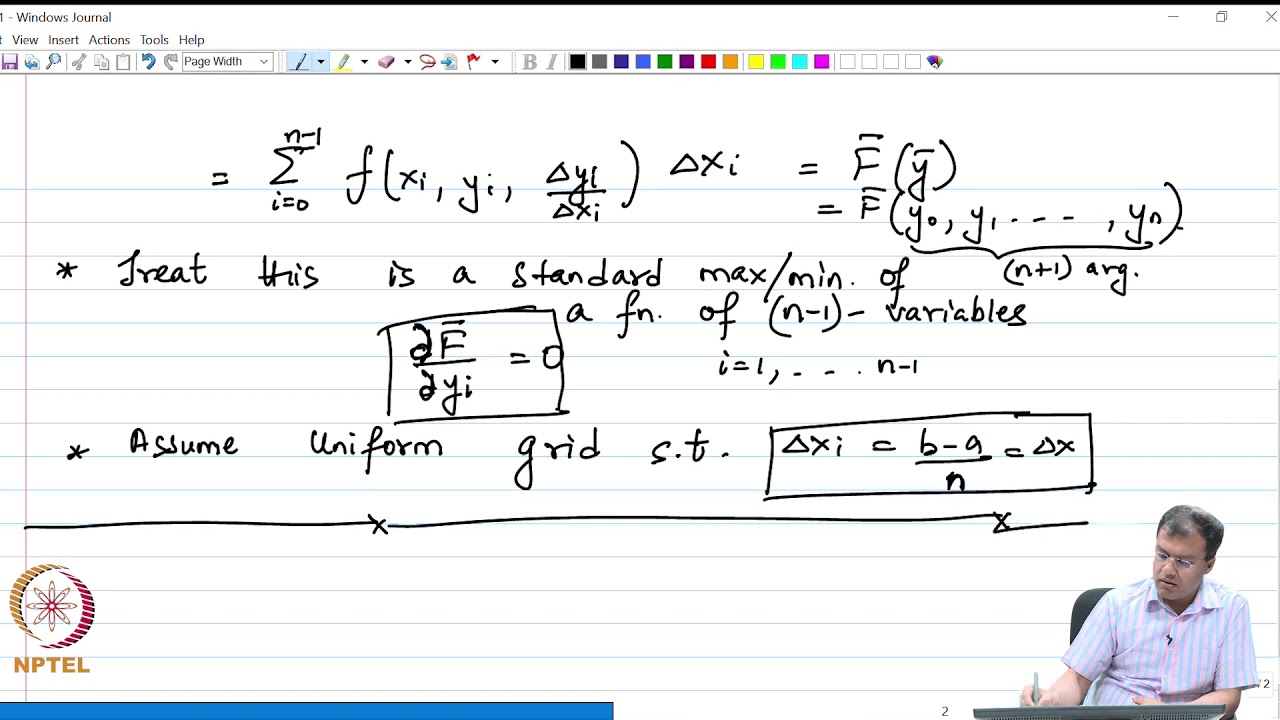
Task: Click the Save icon in toolbar
Action: pyautogui.click(x=10, y=62)
